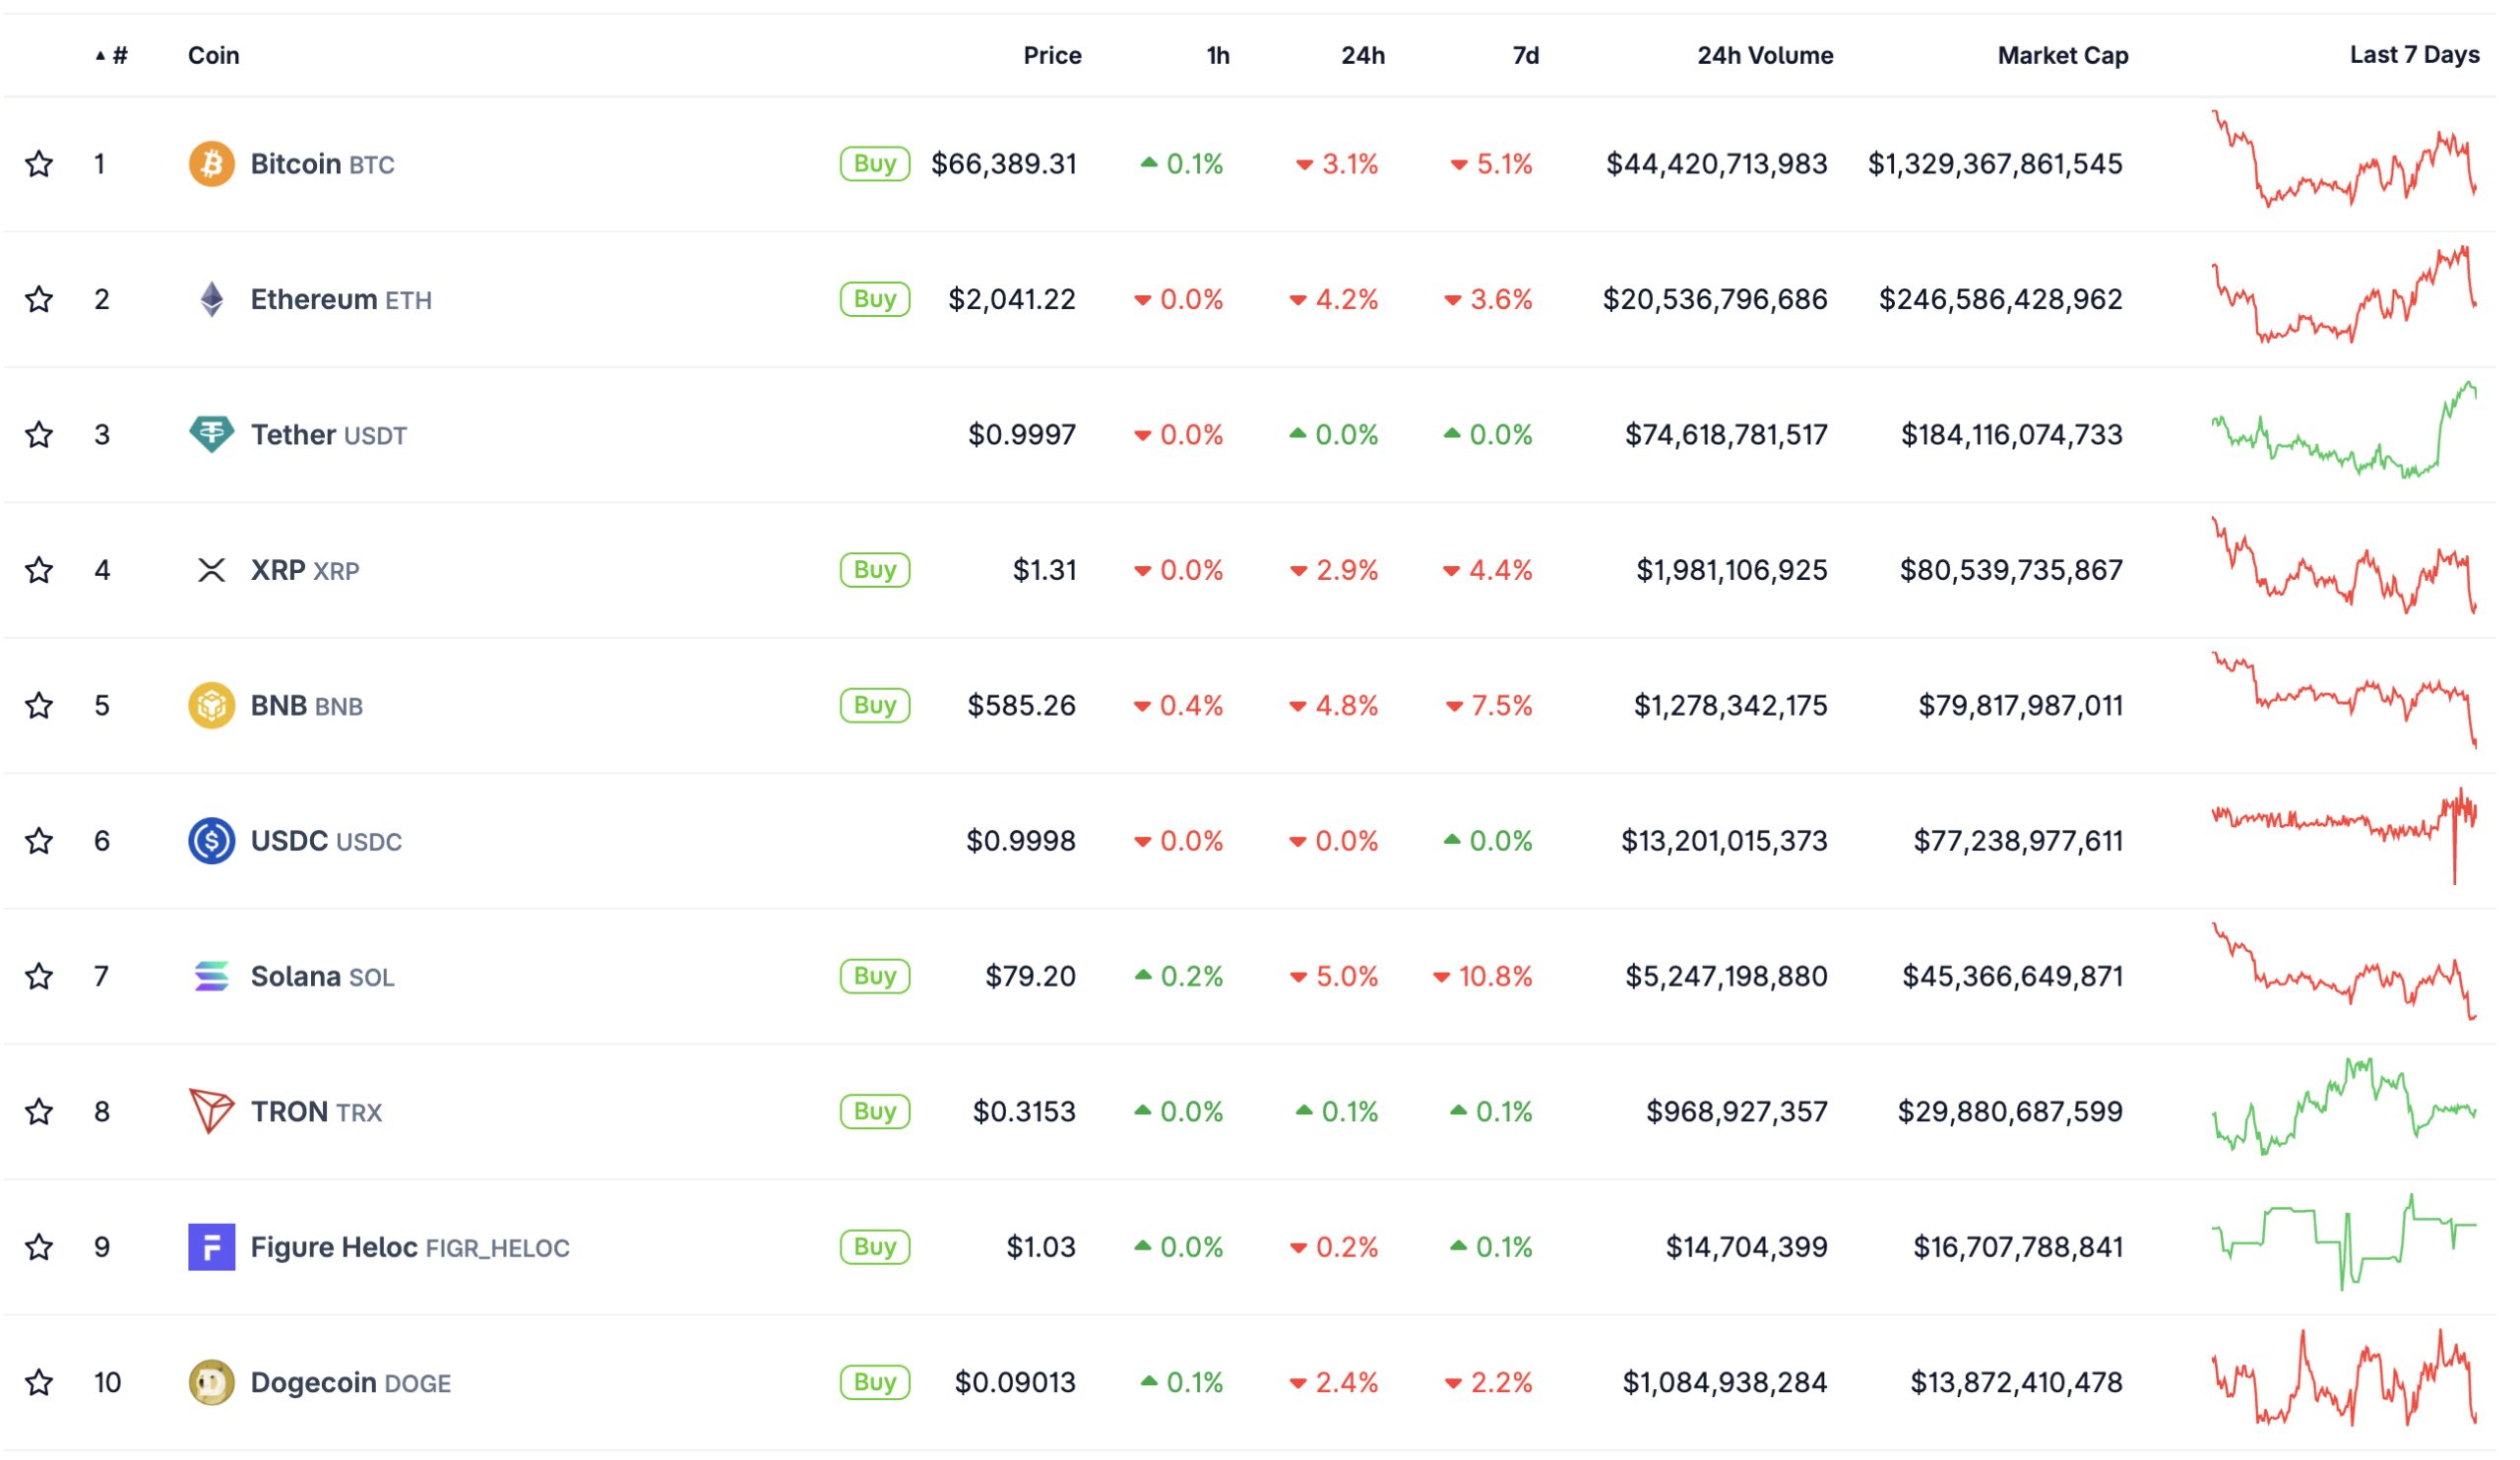Sort the table by Market Cap header
2520x1460 pixels.
tap(2062, 56)
